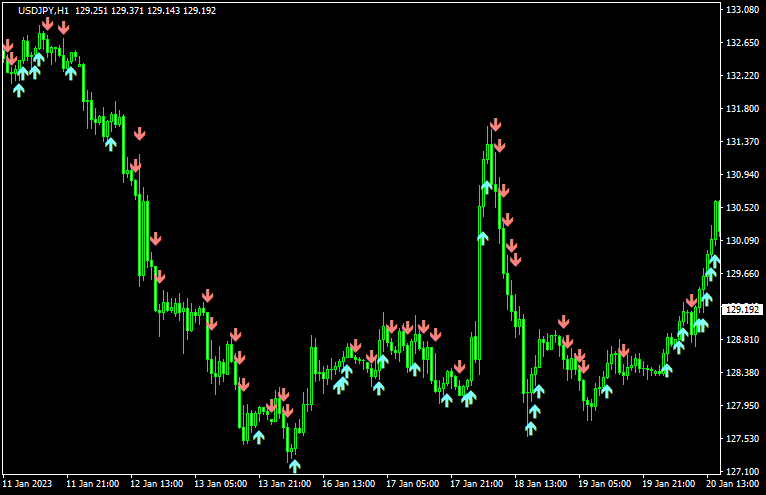Click the blue buy arrow below the 127.10 chart low
Image resolution: width=766 pixels, height=495 pixels.
point(294,465)
